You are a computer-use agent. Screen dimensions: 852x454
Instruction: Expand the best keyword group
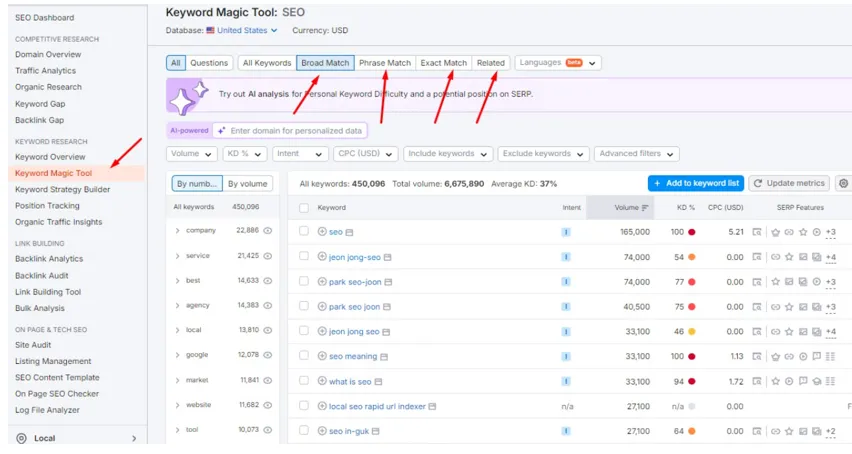coord(177,281)
